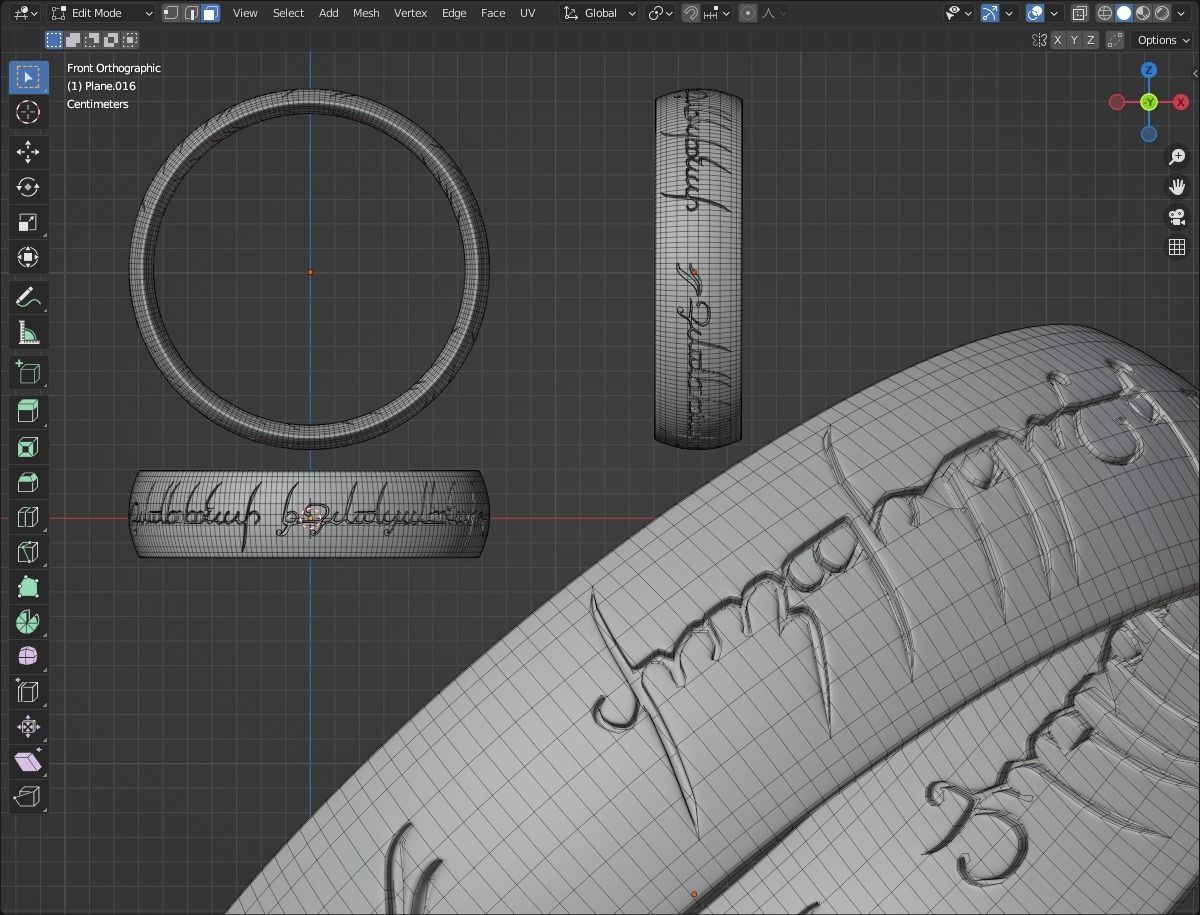
Task: Select the Rotate tool
Action: [28, 187]
